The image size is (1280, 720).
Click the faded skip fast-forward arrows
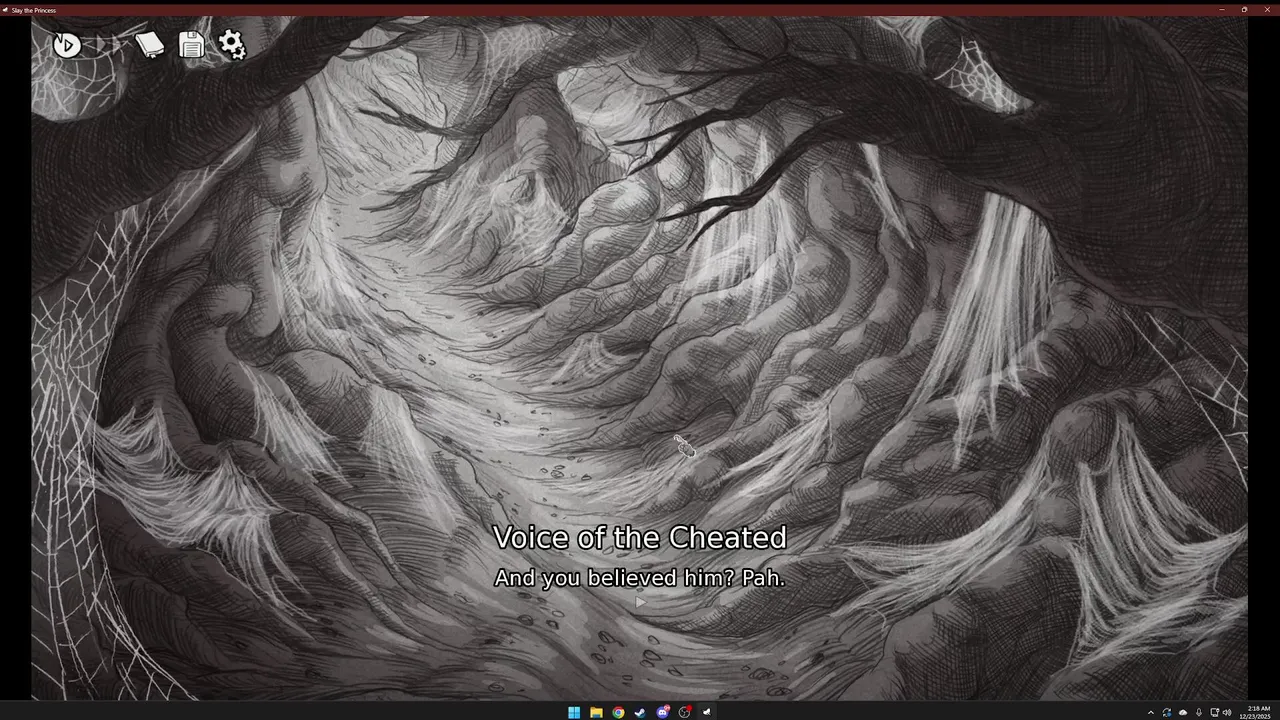coord(108,45)
